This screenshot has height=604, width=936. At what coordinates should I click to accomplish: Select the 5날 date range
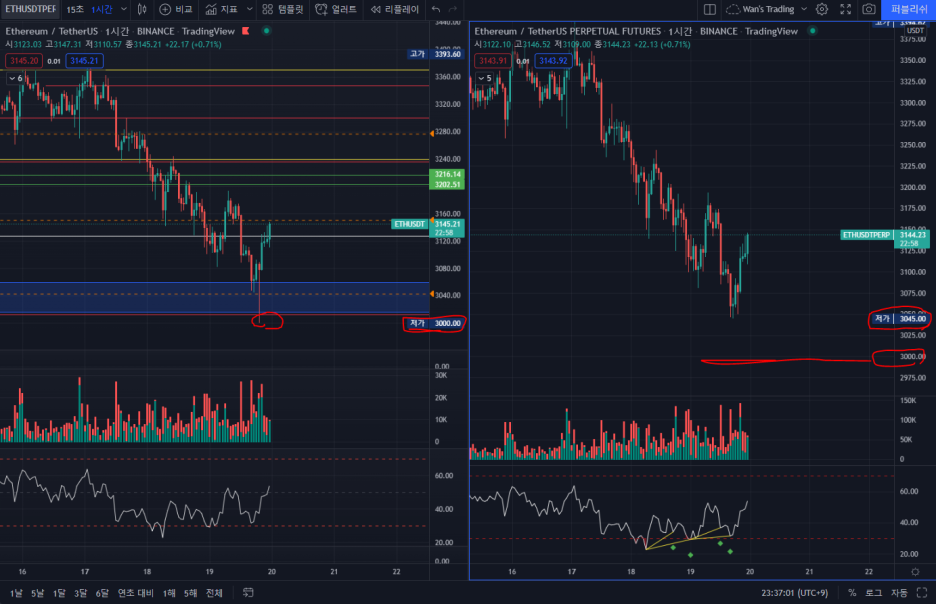(37, 593)
